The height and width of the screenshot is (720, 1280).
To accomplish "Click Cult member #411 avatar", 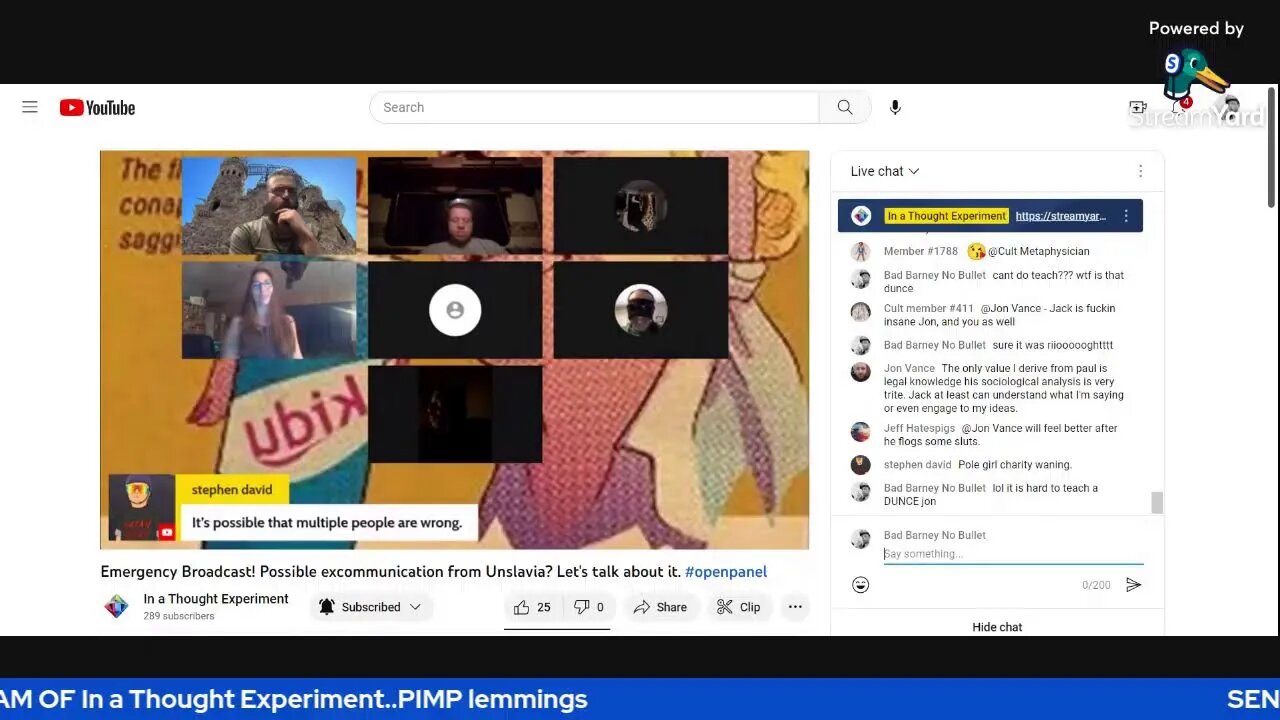I will coord(860,312).
